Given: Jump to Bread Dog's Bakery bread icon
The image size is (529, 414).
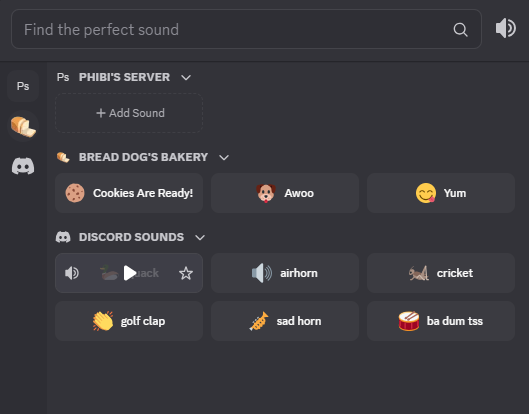Looking at the screenshot, I should [x=23, y=126].
